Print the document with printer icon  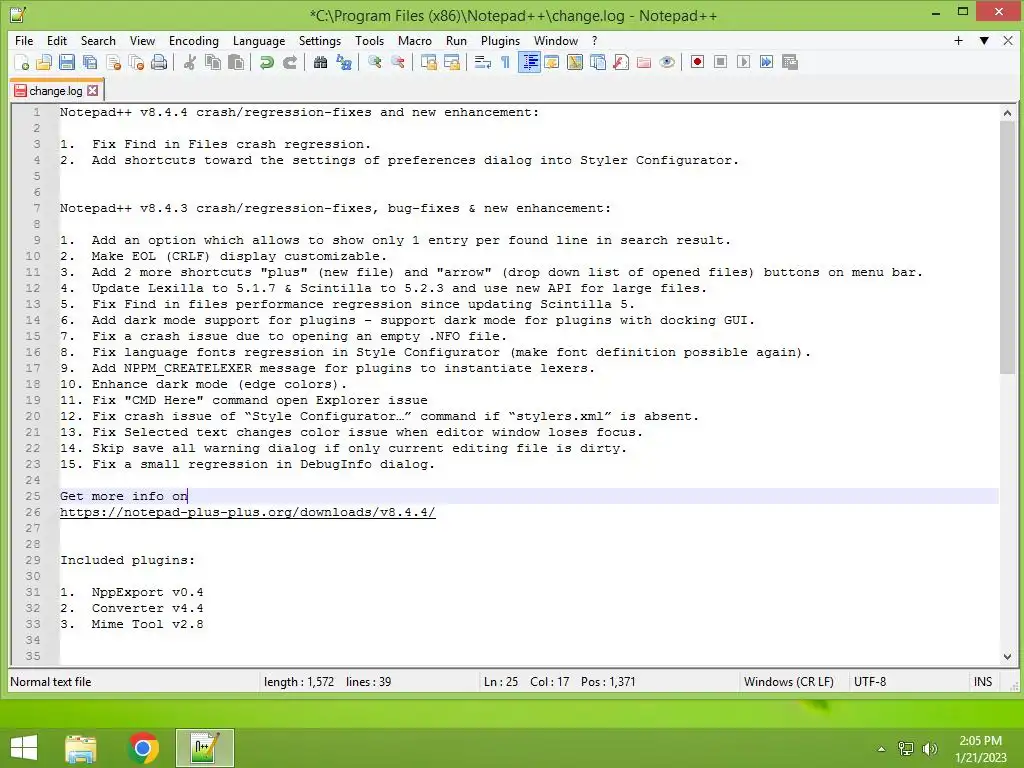point(159,62)
